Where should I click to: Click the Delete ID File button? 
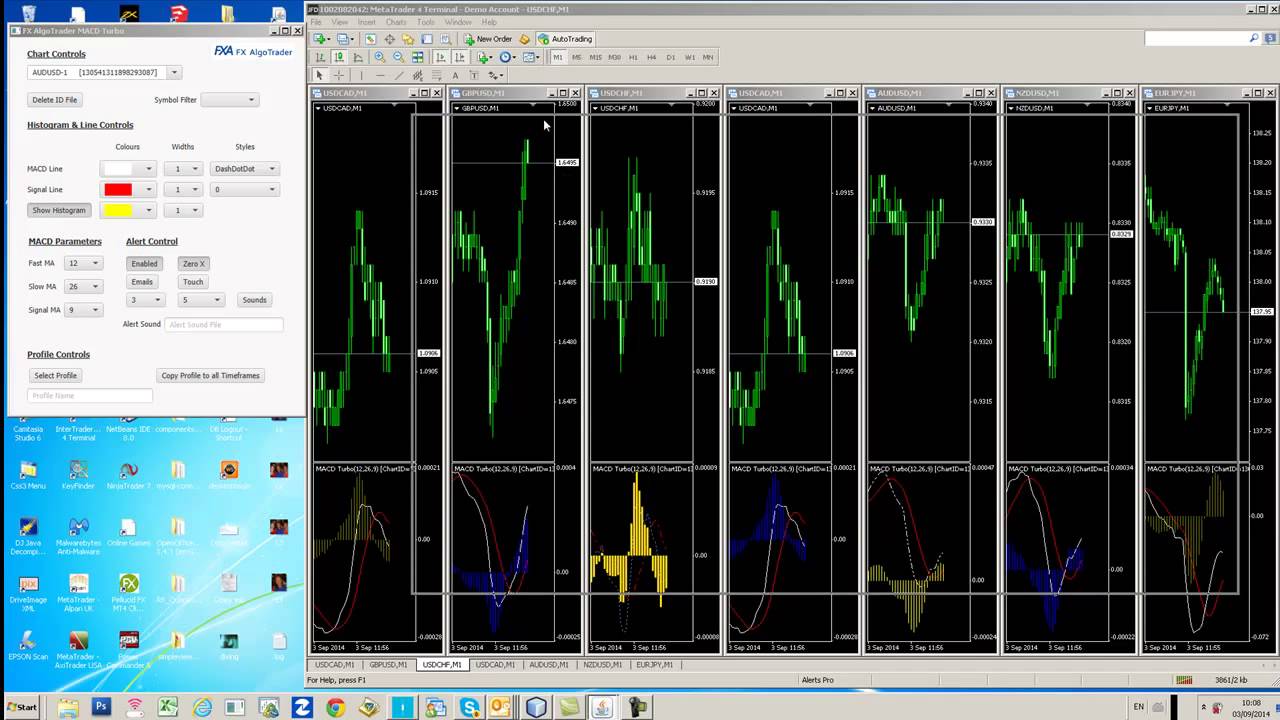[54, 99]
